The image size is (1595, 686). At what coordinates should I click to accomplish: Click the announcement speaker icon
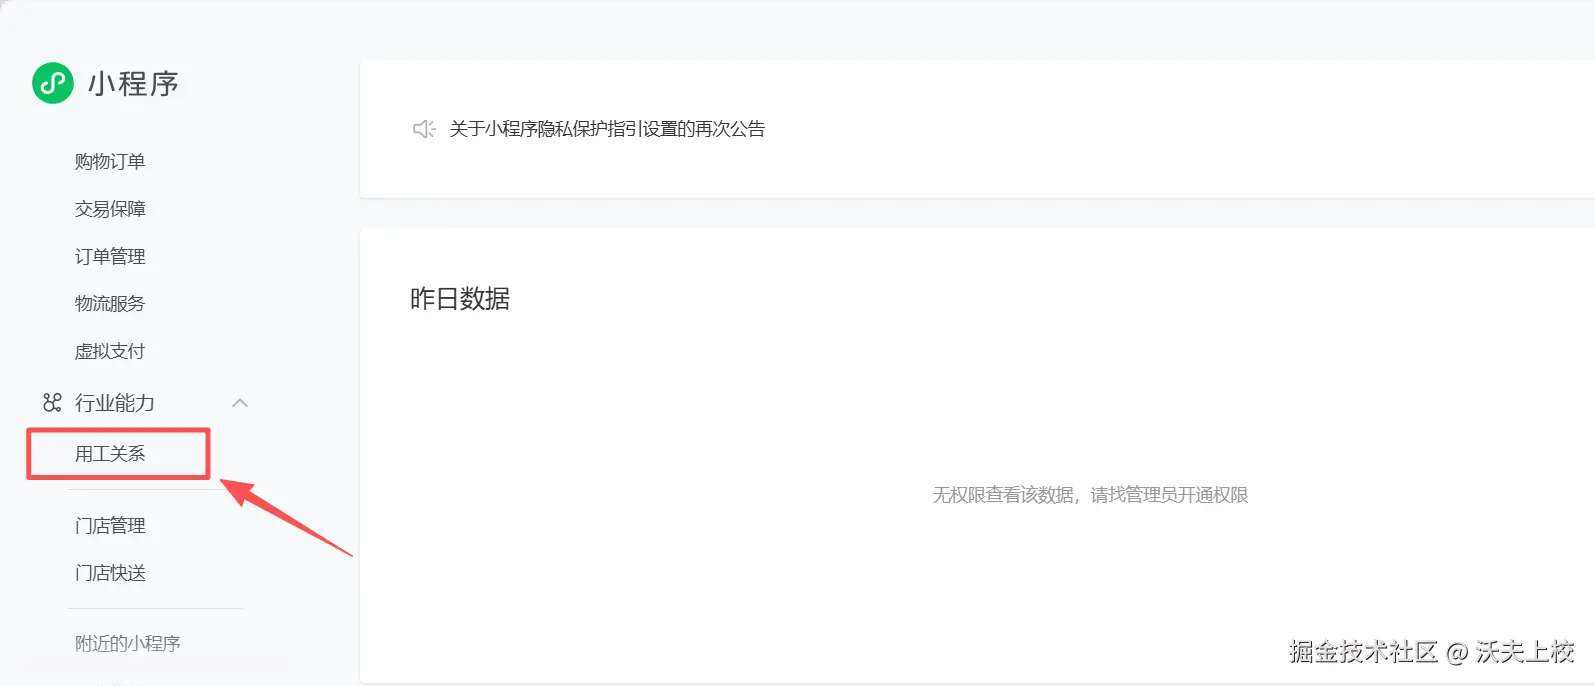coord(424,129)
